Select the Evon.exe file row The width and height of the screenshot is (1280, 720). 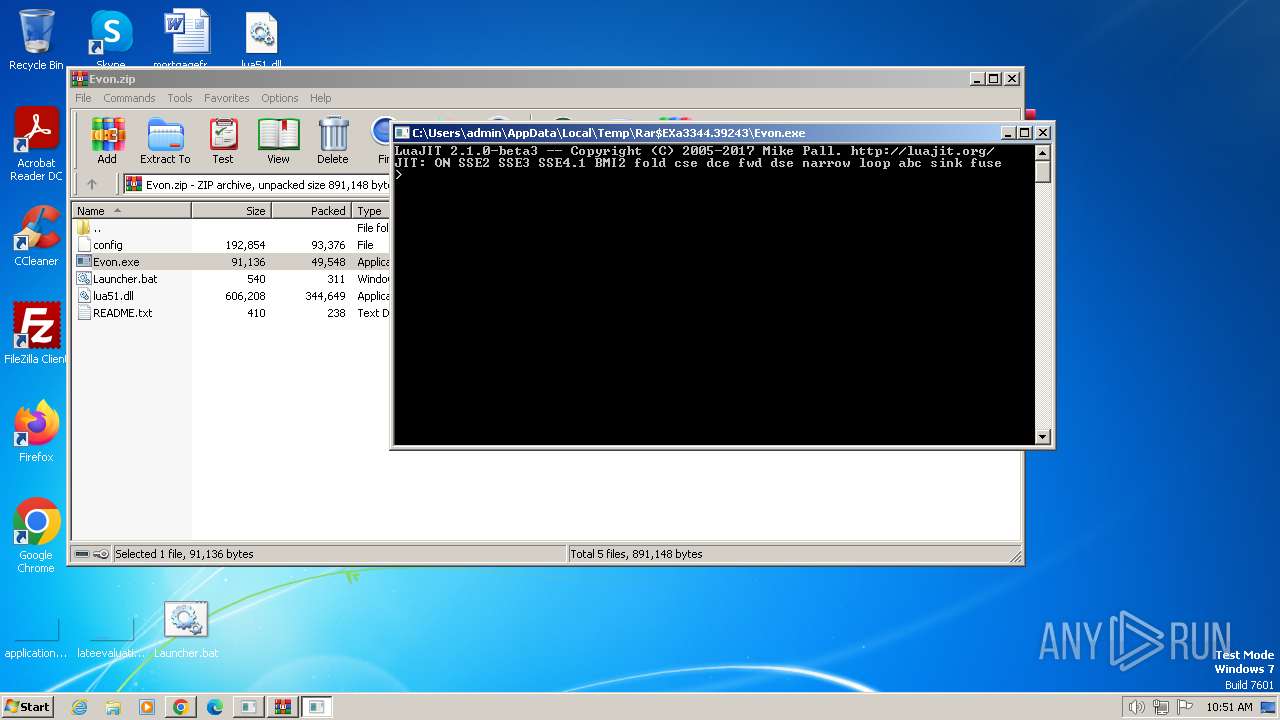point(231,262)
